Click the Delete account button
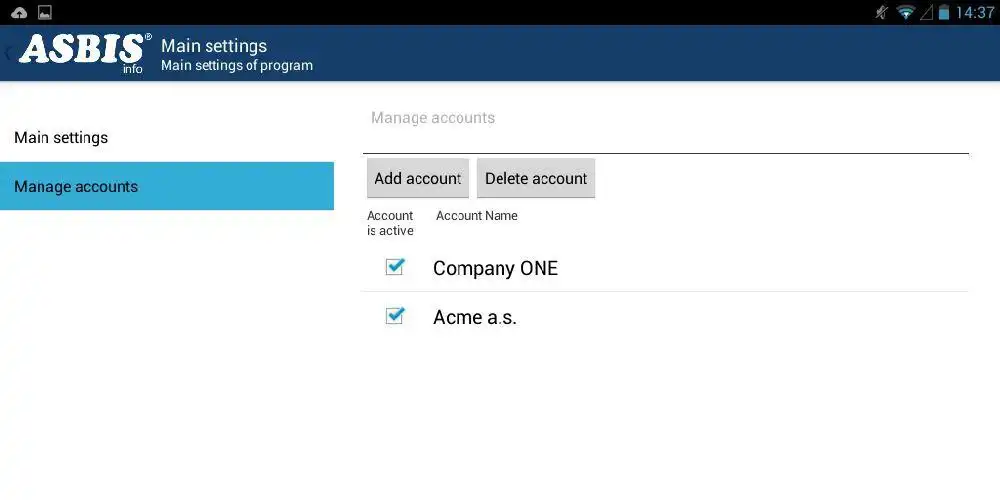 point(536,178)
